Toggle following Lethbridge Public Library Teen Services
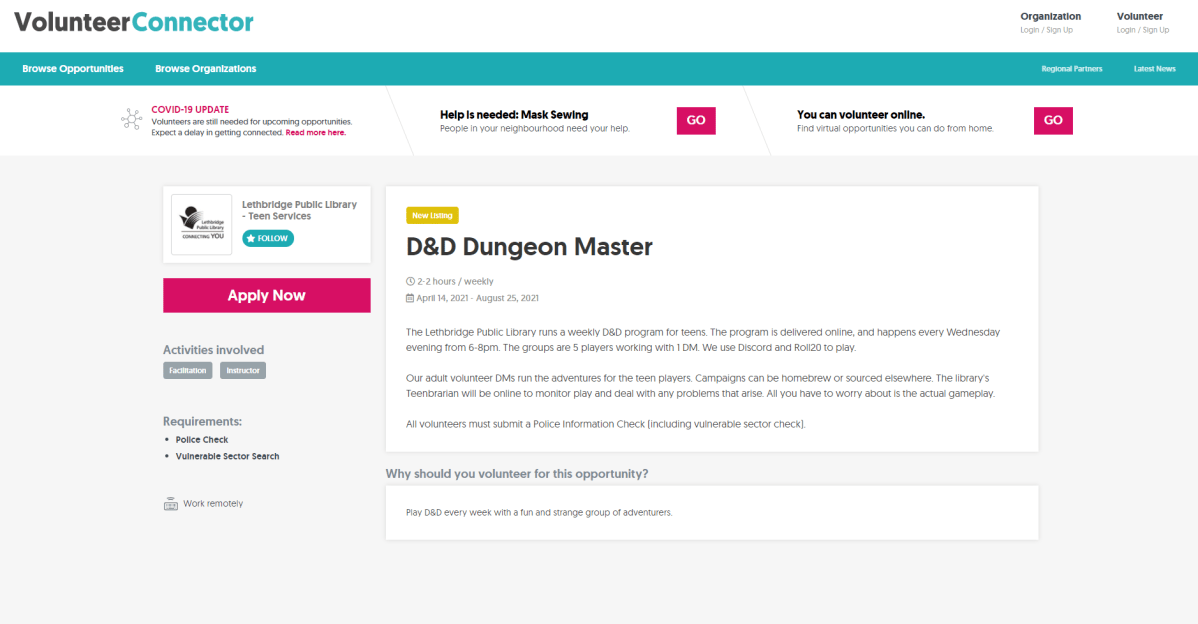 pos(267,238)
